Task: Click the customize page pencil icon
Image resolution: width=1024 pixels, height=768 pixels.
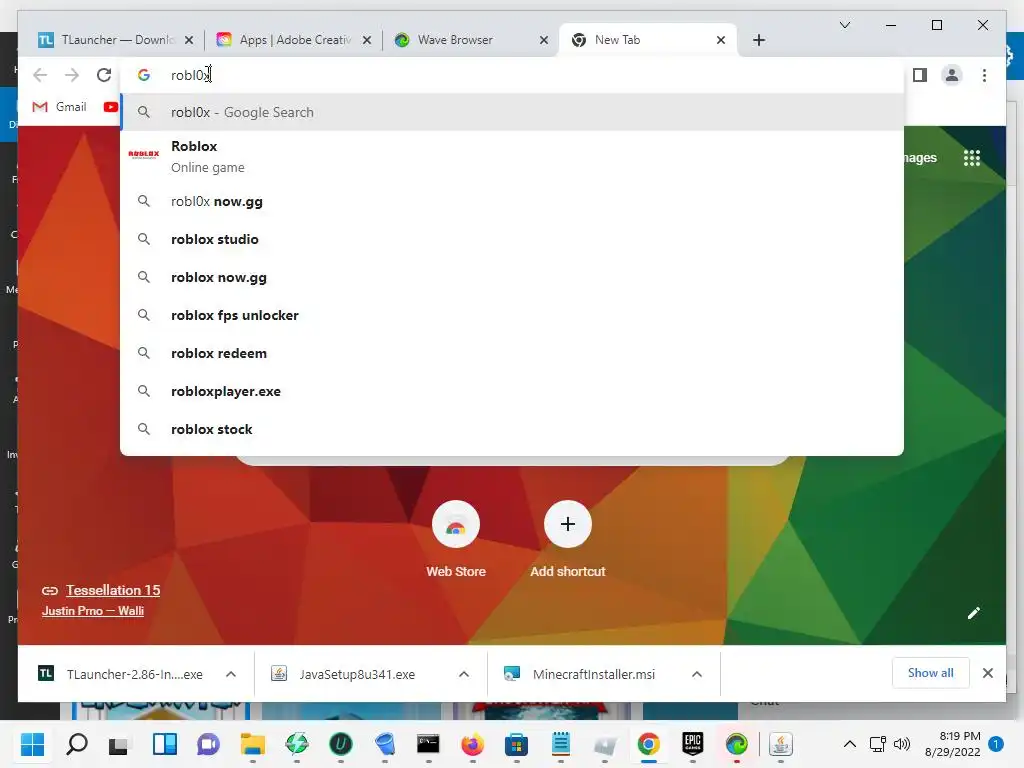Action: point(974,613)
